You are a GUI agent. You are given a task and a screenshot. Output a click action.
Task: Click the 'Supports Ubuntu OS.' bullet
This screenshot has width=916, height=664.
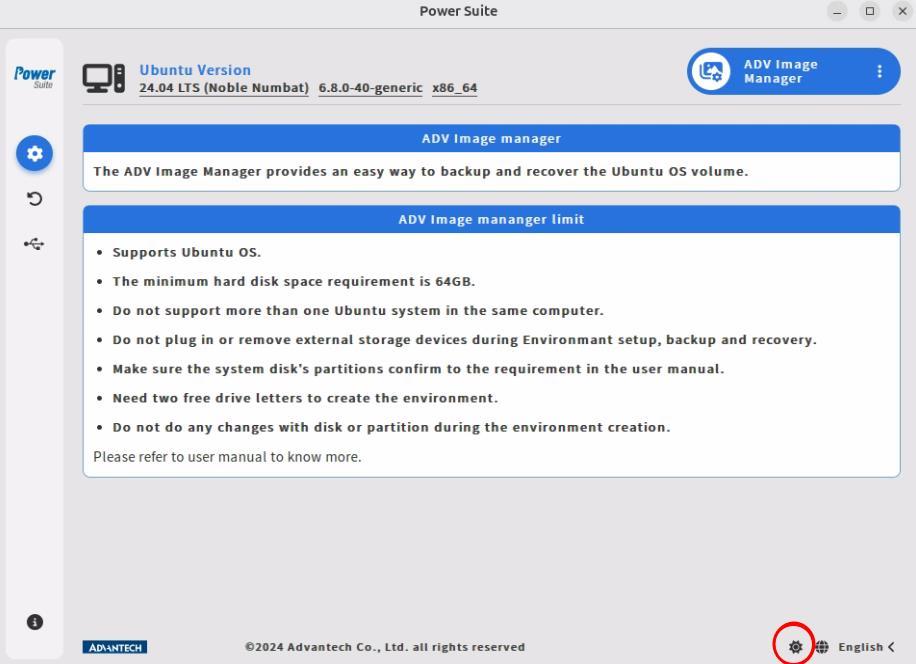tap(186, 252)
